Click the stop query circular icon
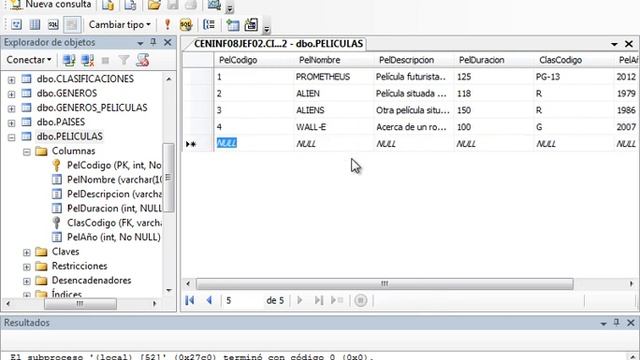The image size is (640, 360). coord(360,300)
